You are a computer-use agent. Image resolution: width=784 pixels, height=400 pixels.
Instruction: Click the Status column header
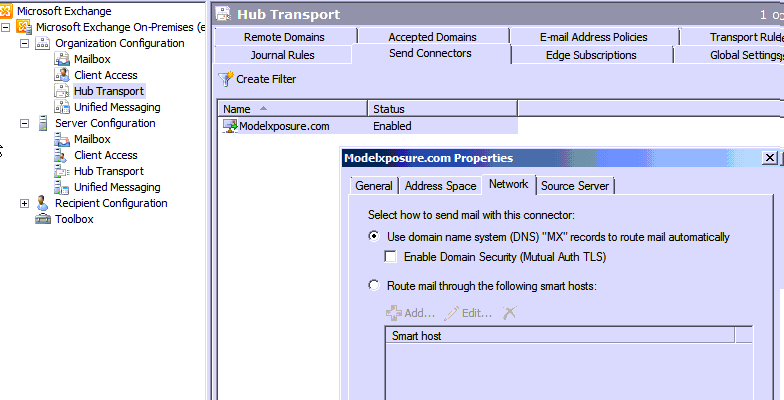coord(442,108)
